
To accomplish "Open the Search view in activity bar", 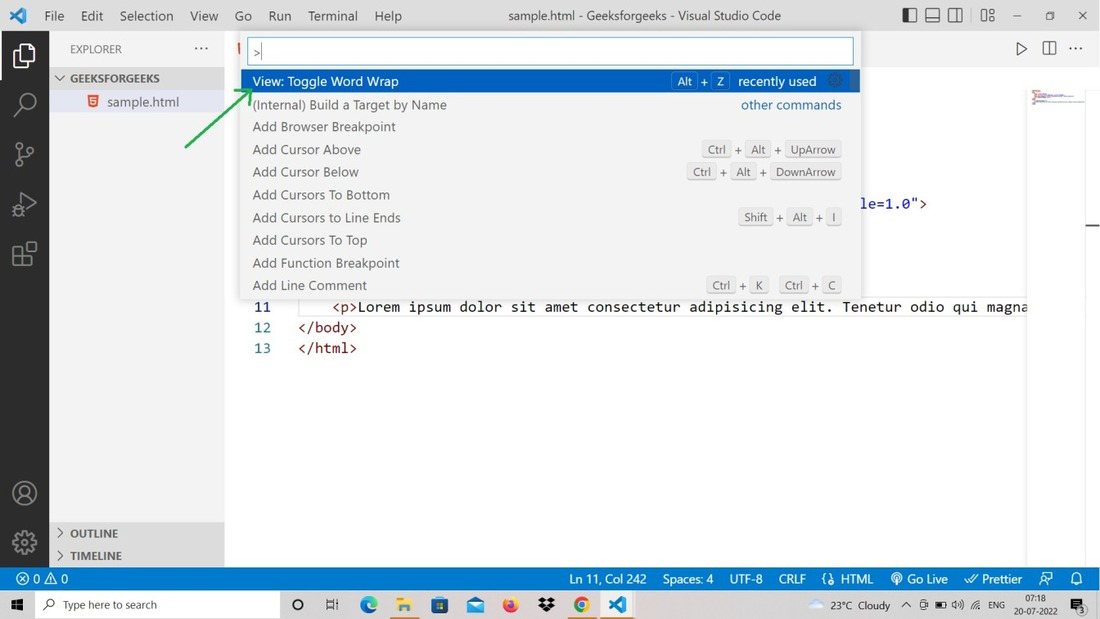I will 24,105.
